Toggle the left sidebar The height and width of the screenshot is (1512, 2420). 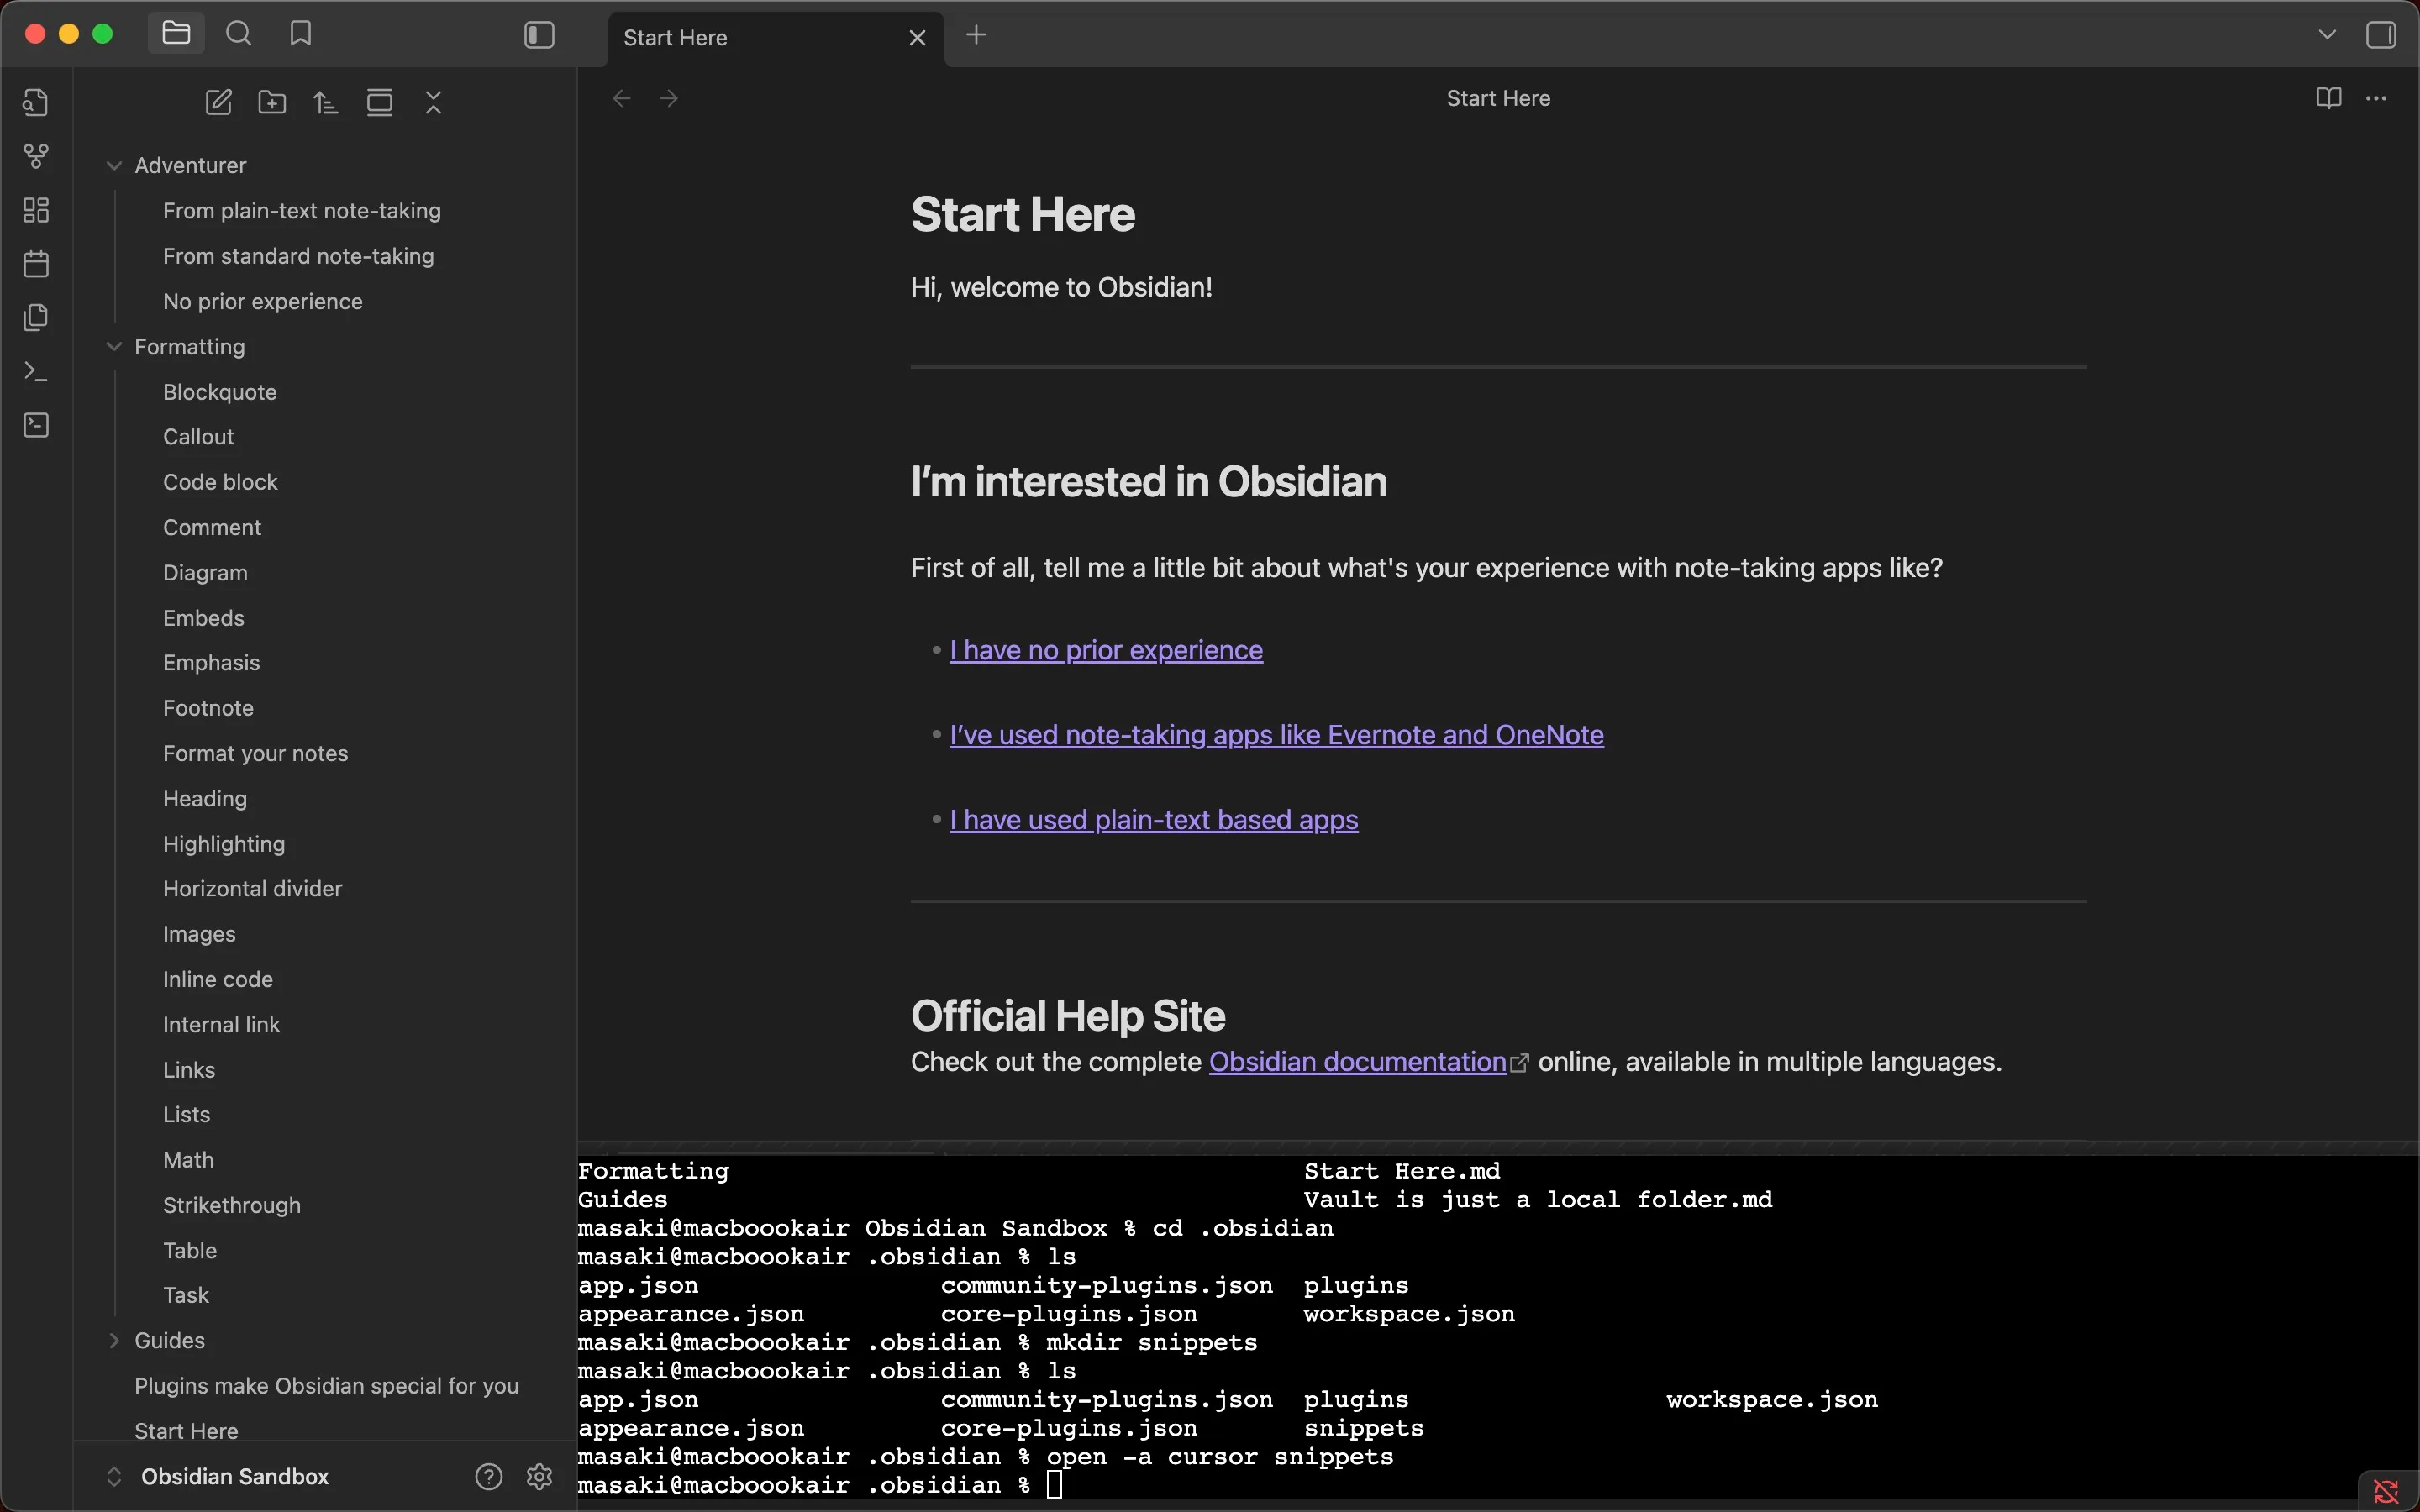pyautogui.click(x=539, y=36)
